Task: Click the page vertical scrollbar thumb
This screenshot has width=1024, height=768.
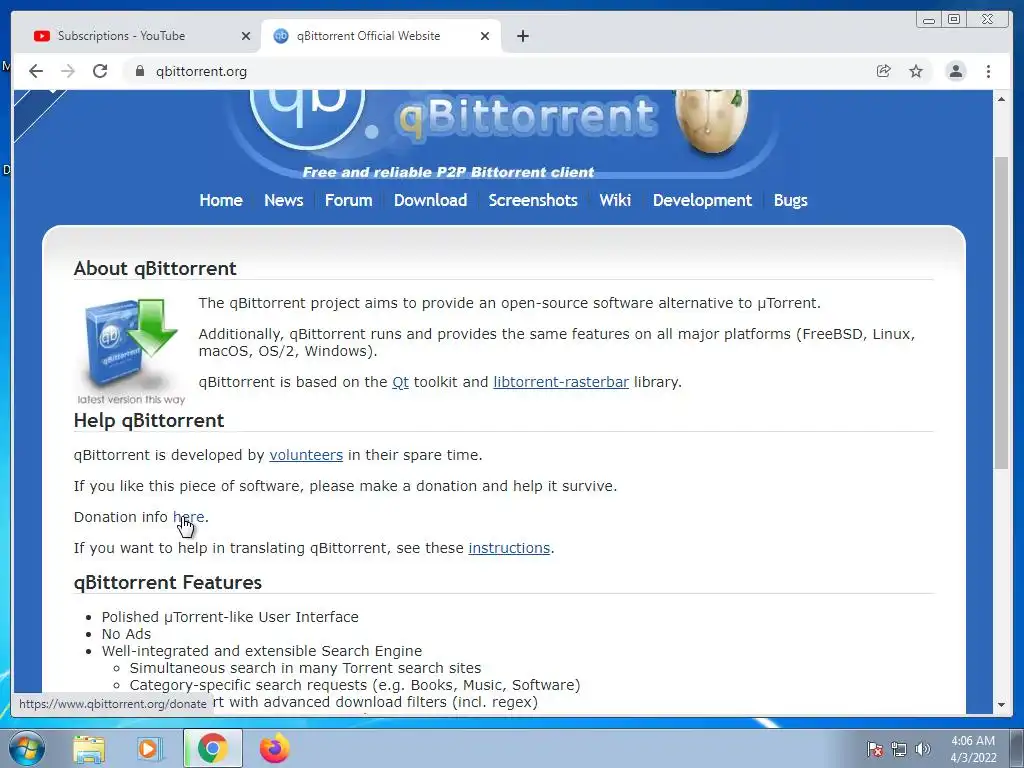Action: (1001, 312)
